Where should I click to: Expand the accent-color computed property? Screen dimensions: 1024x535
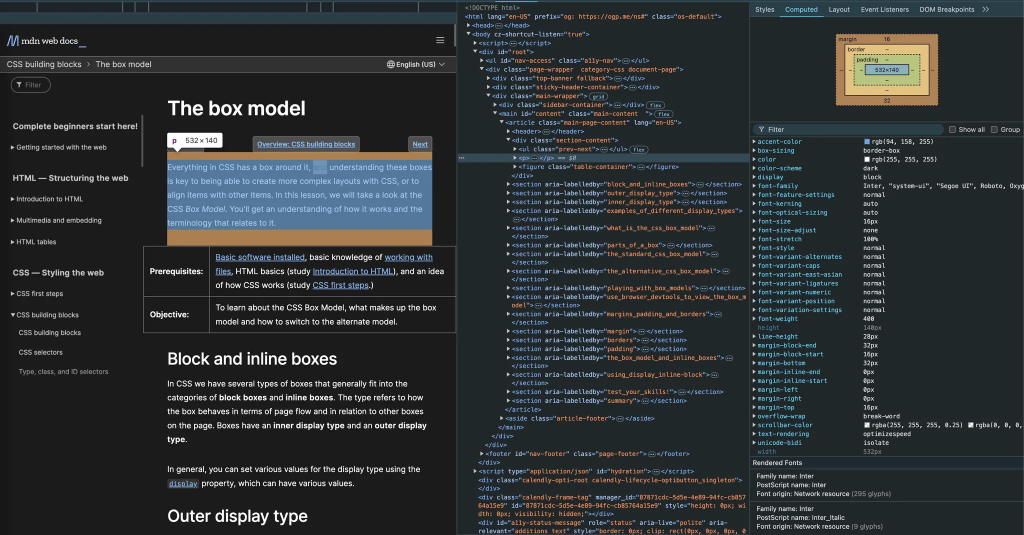[x=755, y=142]
